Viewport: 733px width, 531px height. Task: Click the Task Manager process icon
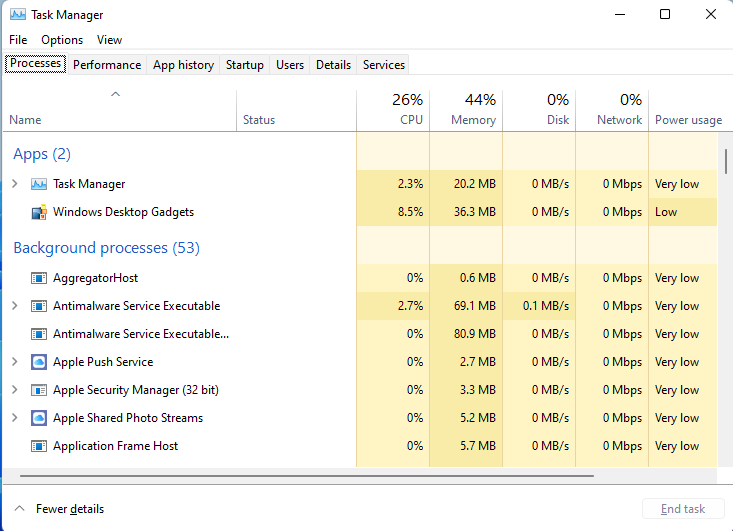(39, 184)
